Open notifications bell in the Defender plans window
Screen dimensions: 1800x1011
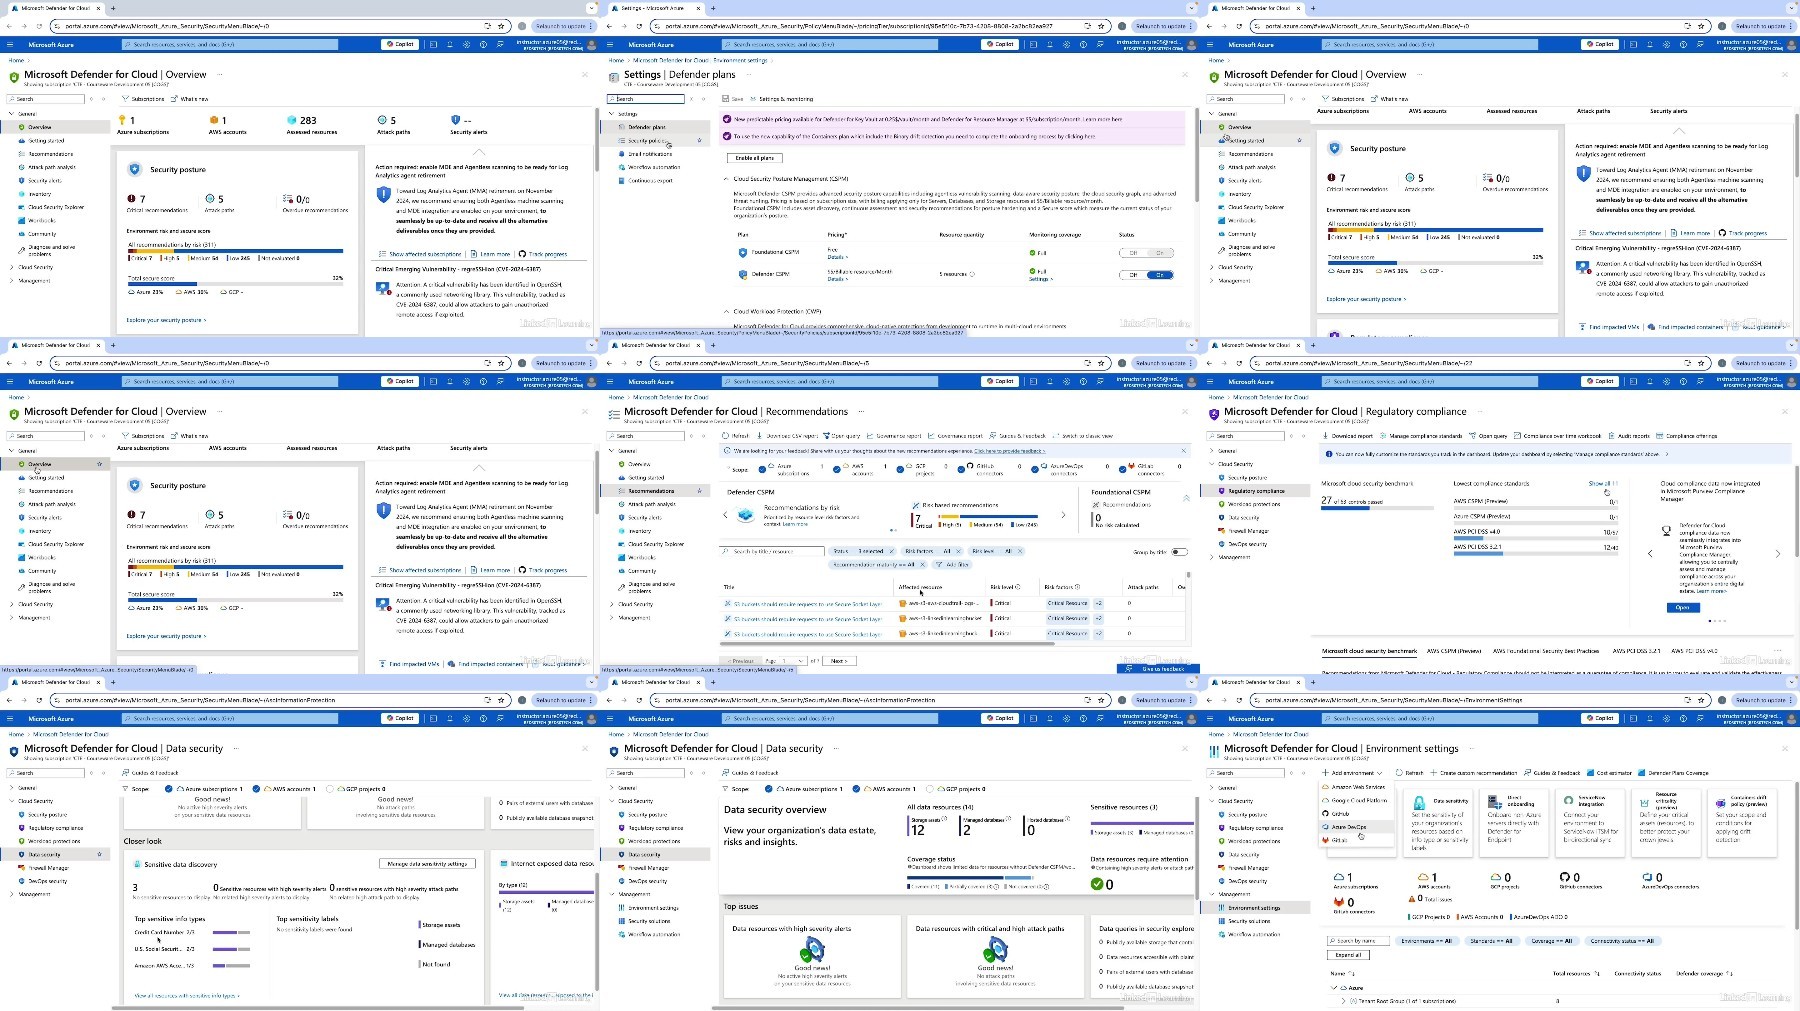coord(1049,44)
